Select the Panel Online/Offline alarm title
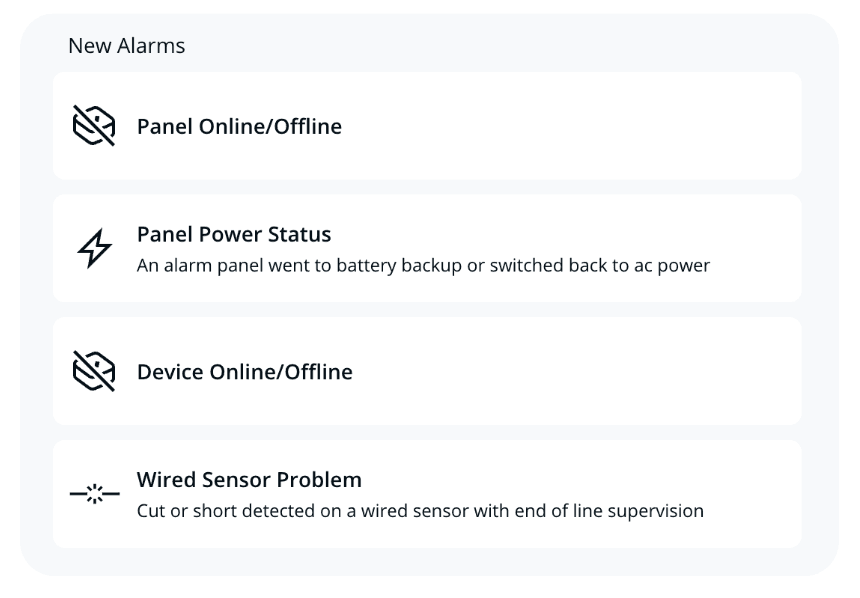The image size is (860, 598). tap(239, 126)
